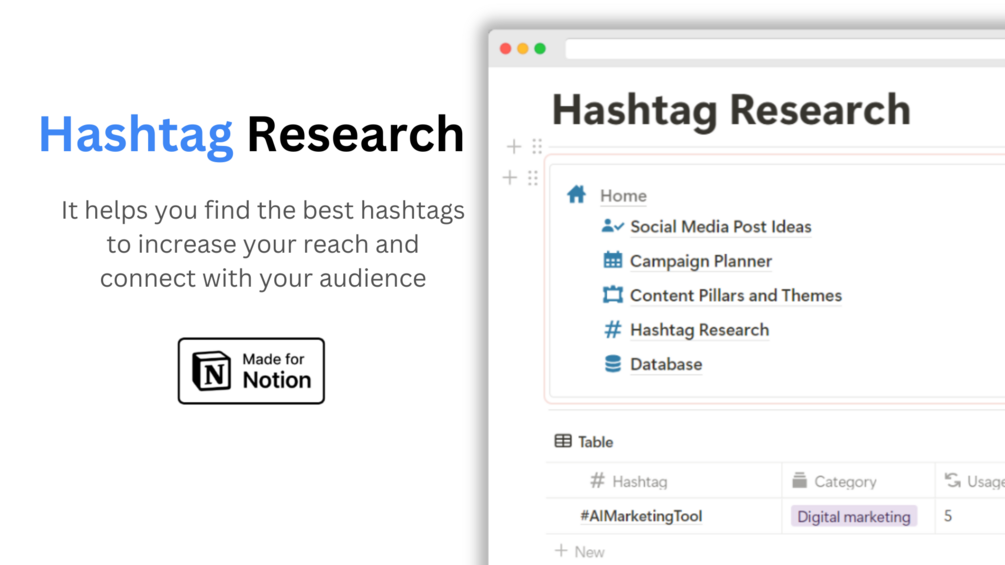Click the Hashtag column header

(639, 481)
